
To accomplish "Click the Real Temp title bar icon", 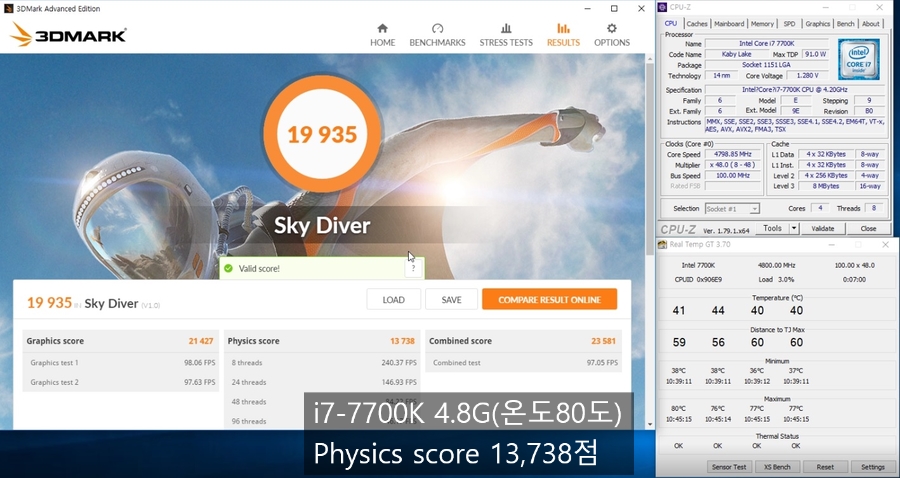I will [663, 244].
